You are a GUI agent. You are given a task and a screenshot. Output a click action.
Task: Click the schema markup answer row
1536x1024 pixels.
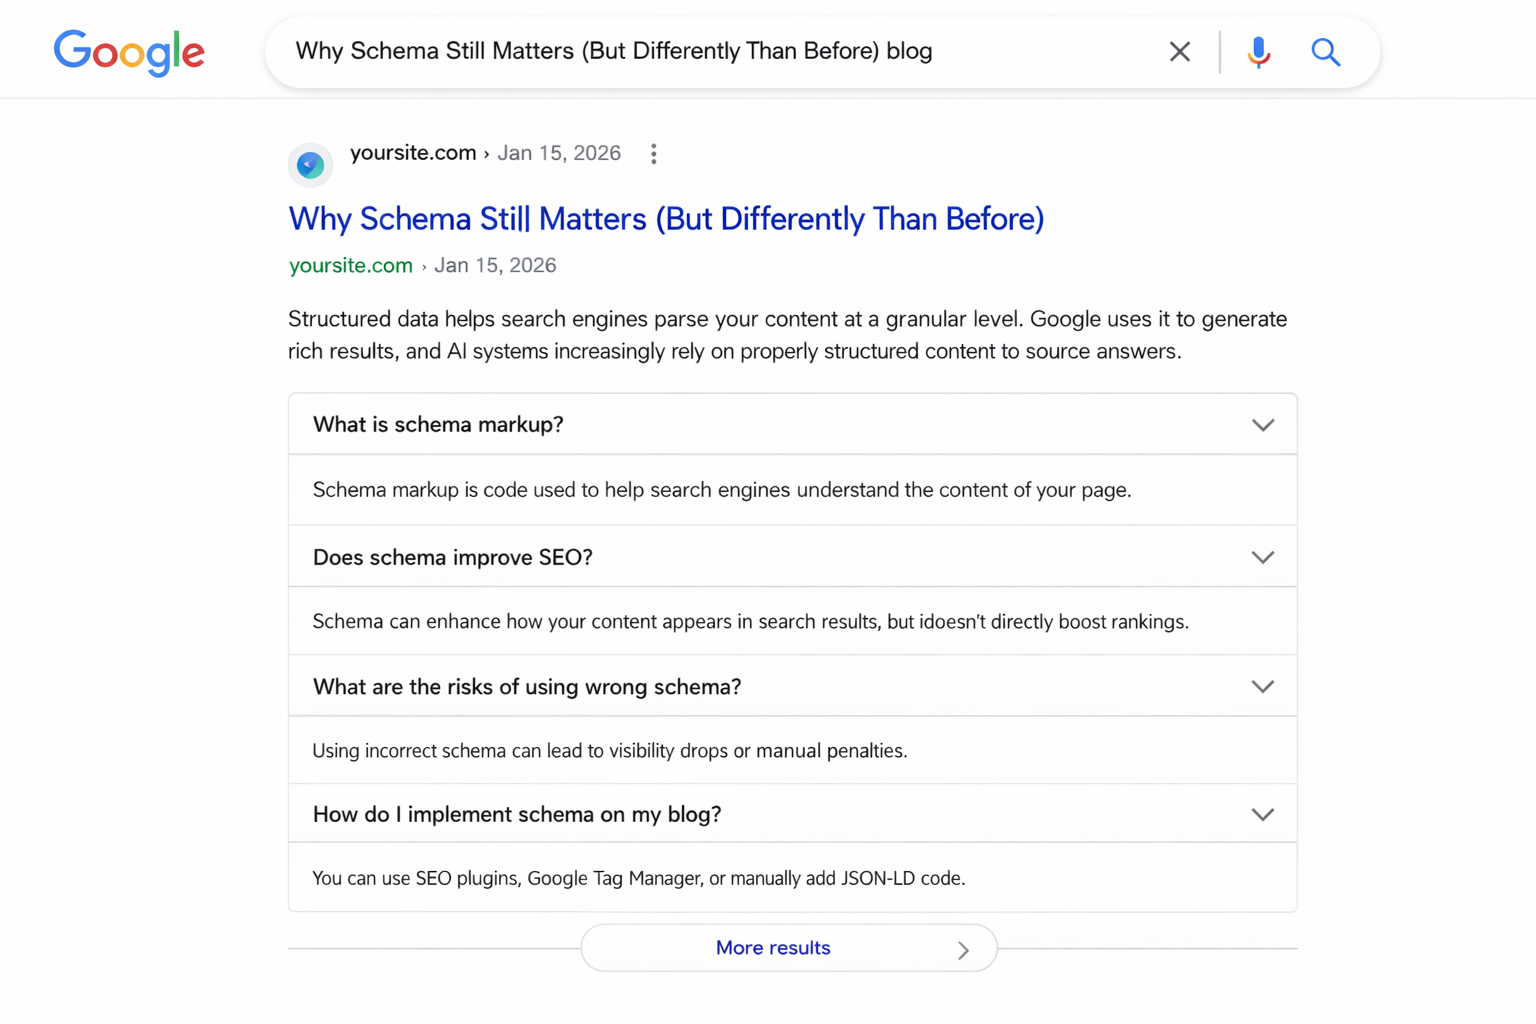pyautogui.click(x=721, y=490)
